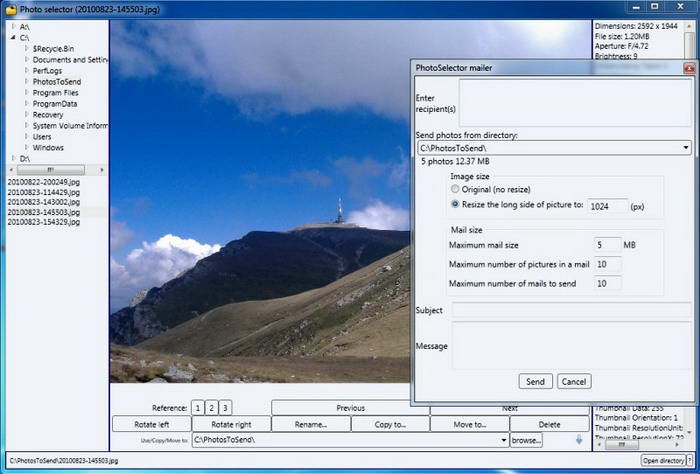Click the Delete button
This screenshot has width=700, height=474.
point(550,424)
